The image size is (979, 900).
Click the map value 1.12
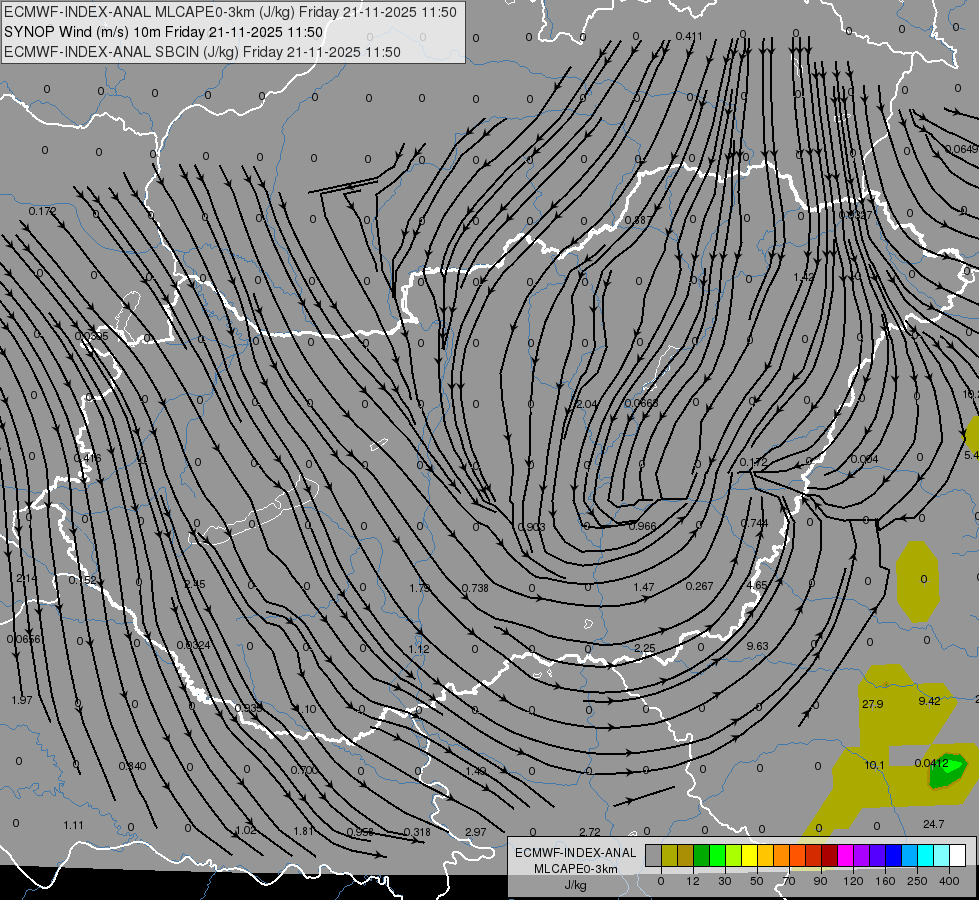click(x=419, y=649)
